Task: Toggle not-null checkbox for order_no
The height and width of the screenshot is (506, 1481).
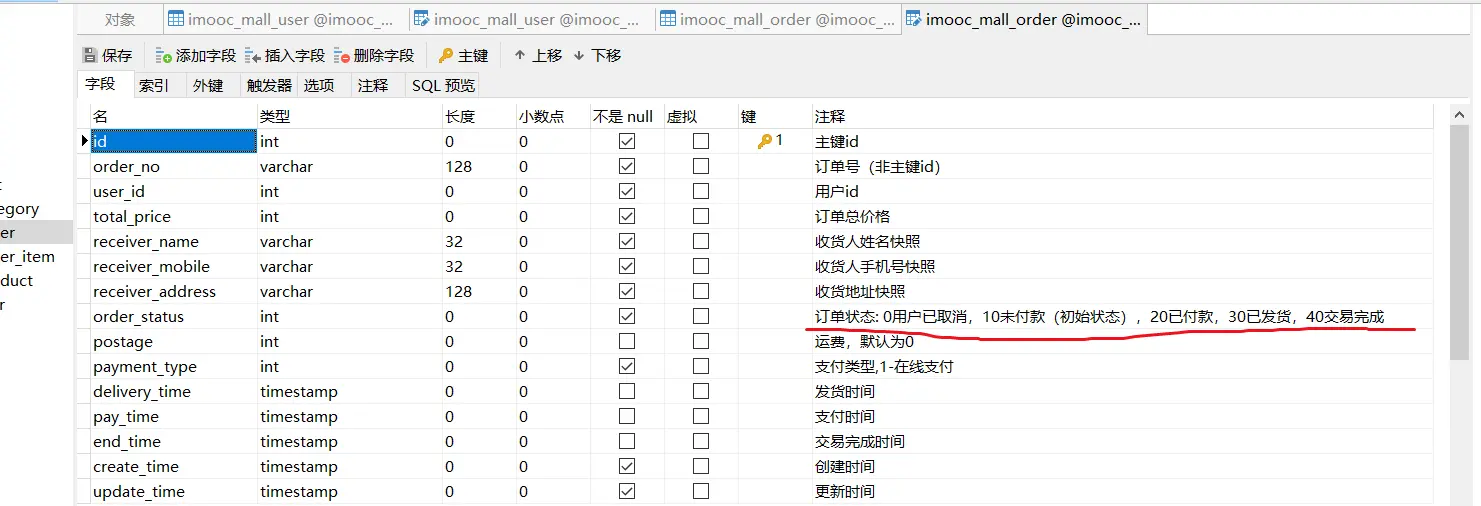Action: [x=627, y=167]
